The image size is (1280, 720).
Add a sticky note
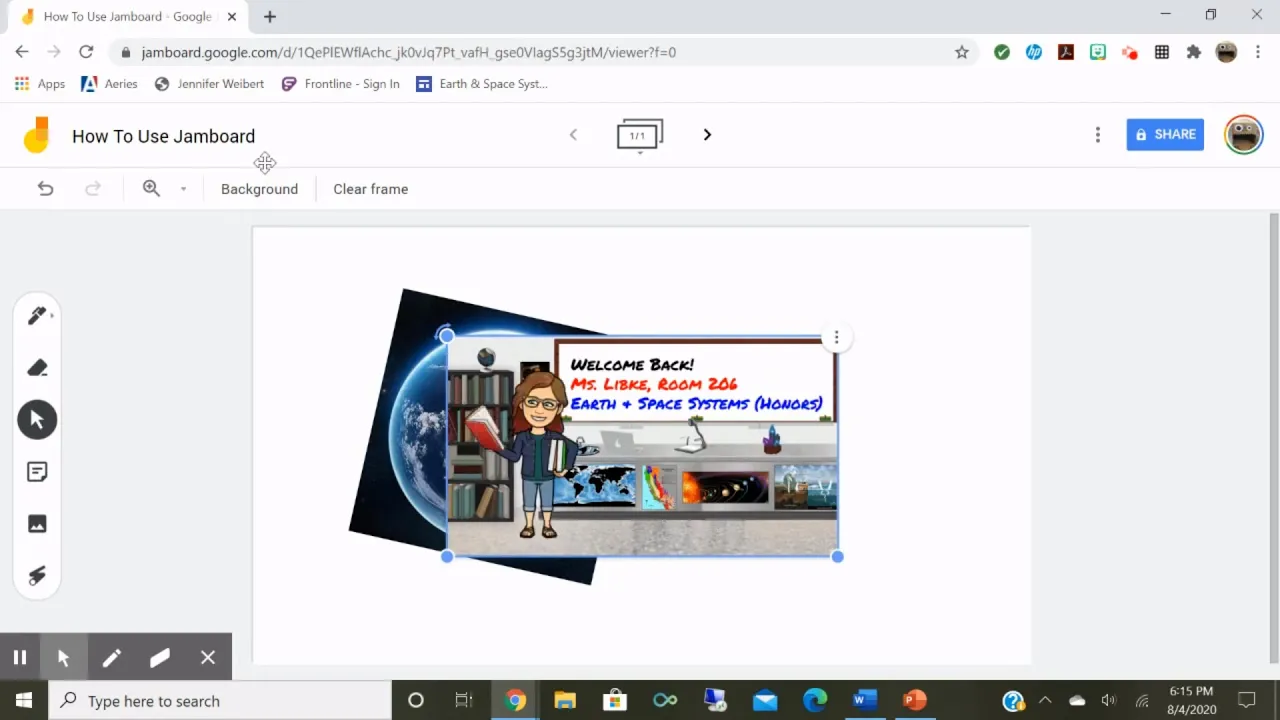(x=37, y=472)
